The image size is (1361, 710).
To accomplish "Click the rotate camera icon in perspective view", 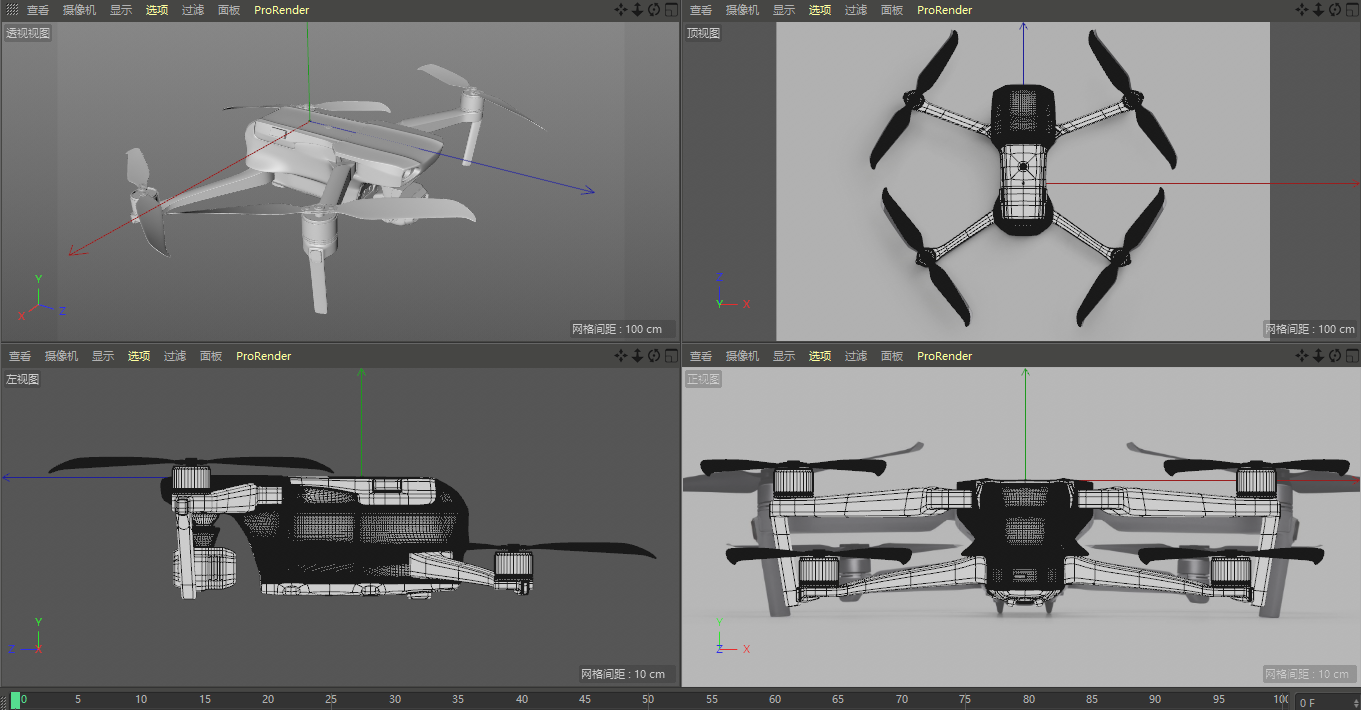I will coord(654,10).
